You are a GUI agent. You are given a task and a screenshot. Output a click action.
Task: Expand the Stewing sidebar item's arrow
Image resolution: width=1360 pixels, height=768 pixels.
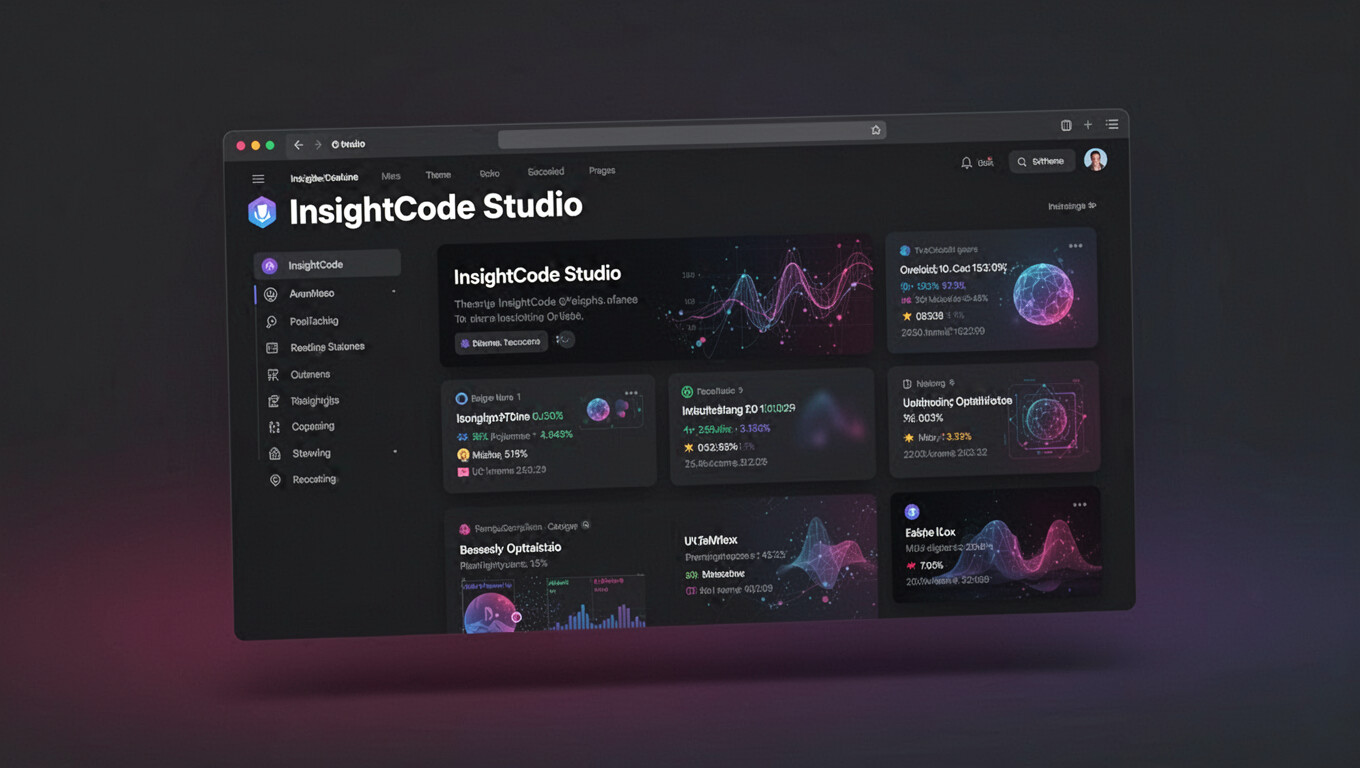click(395, 452)
